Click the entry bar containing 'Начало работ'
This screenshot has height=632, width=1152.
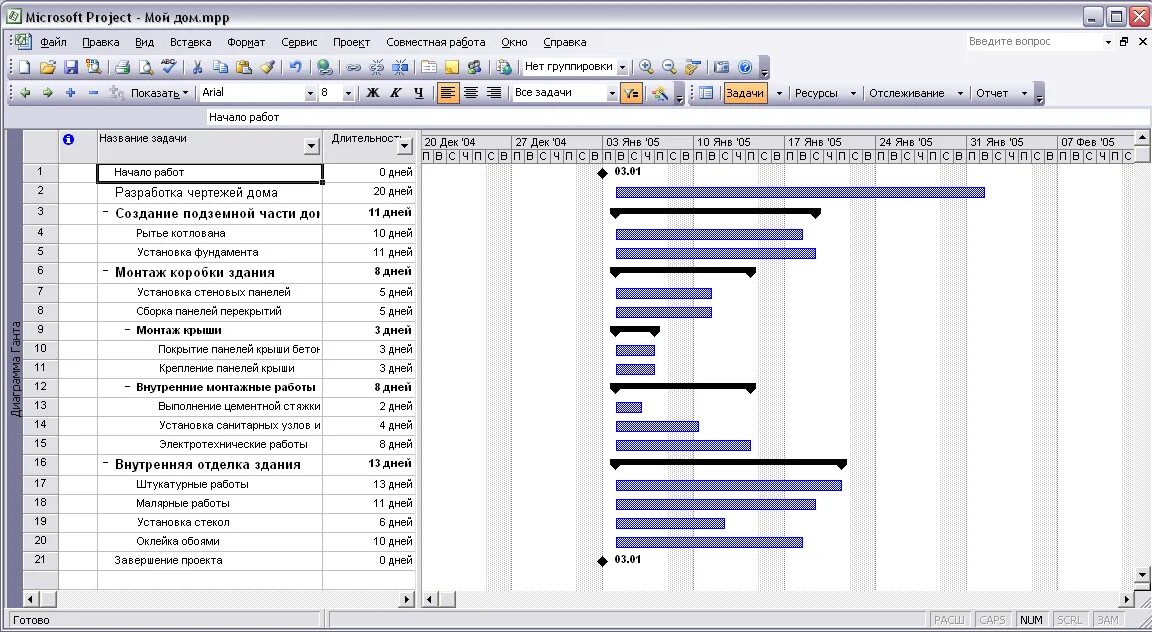(x=676, y=118)
